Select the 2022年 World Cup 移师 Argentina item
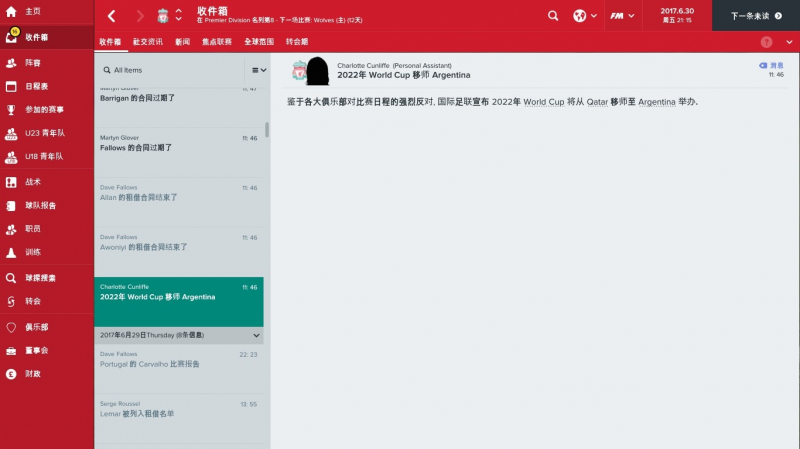This screenshot has width=800, height=449. pyautogui.click(x=179, y=302)
